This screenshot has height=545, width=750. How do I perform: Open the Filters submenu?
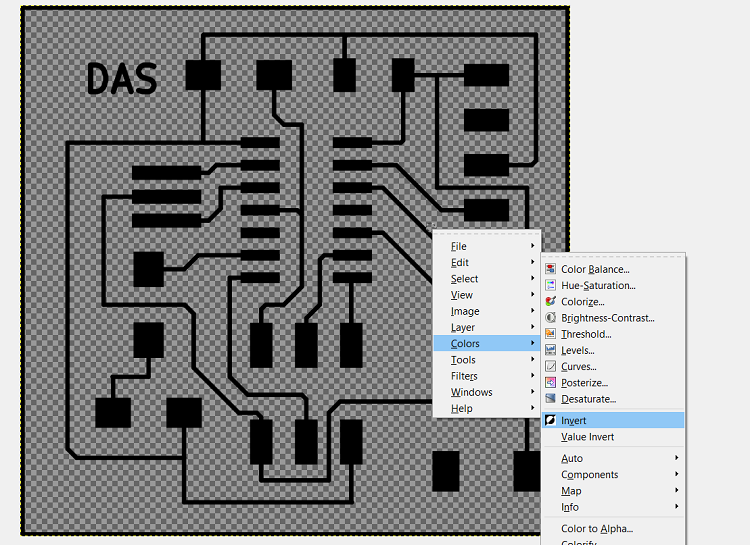tap(486, 376)
